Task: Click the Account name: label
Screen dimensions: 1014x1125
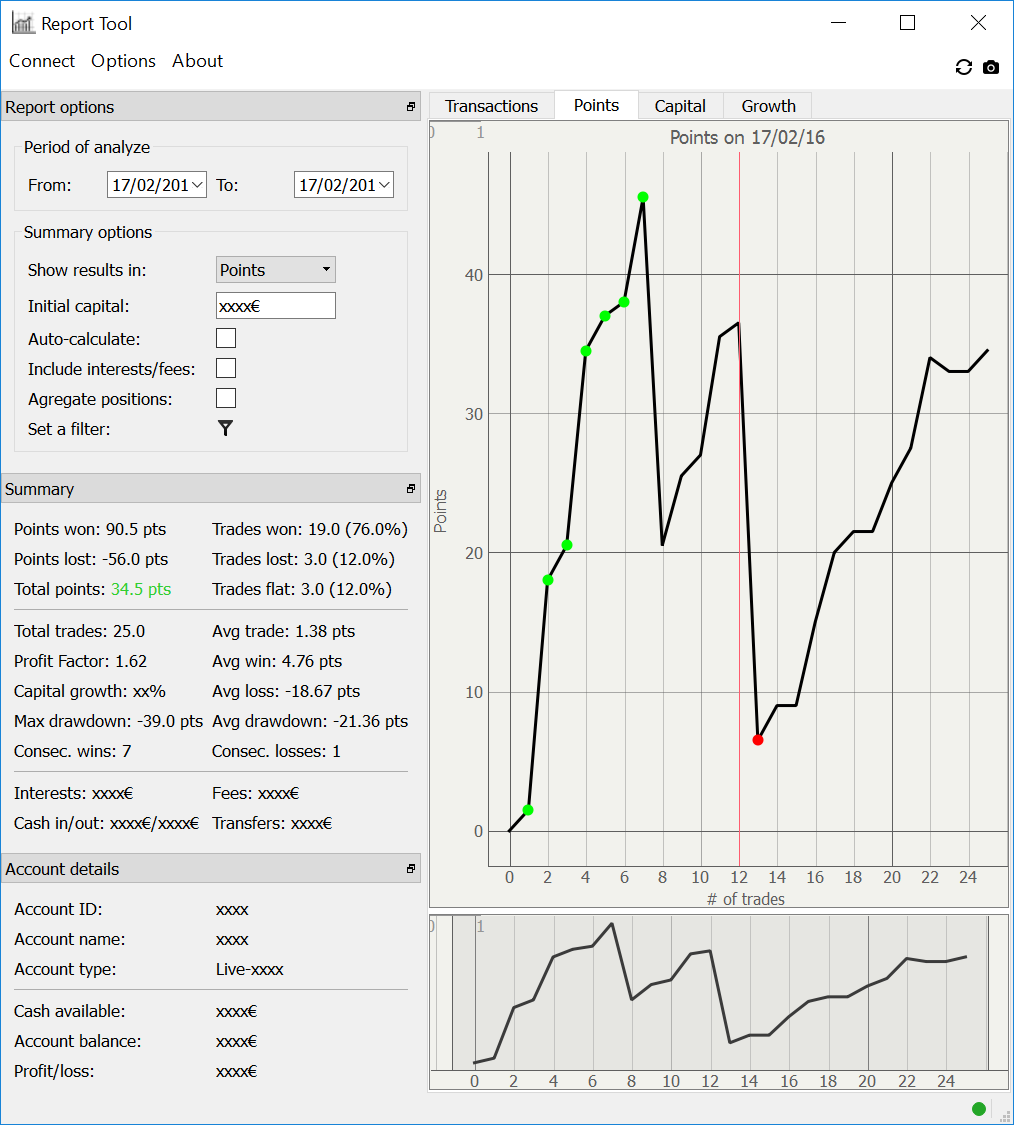Action: tap(70, 939)
